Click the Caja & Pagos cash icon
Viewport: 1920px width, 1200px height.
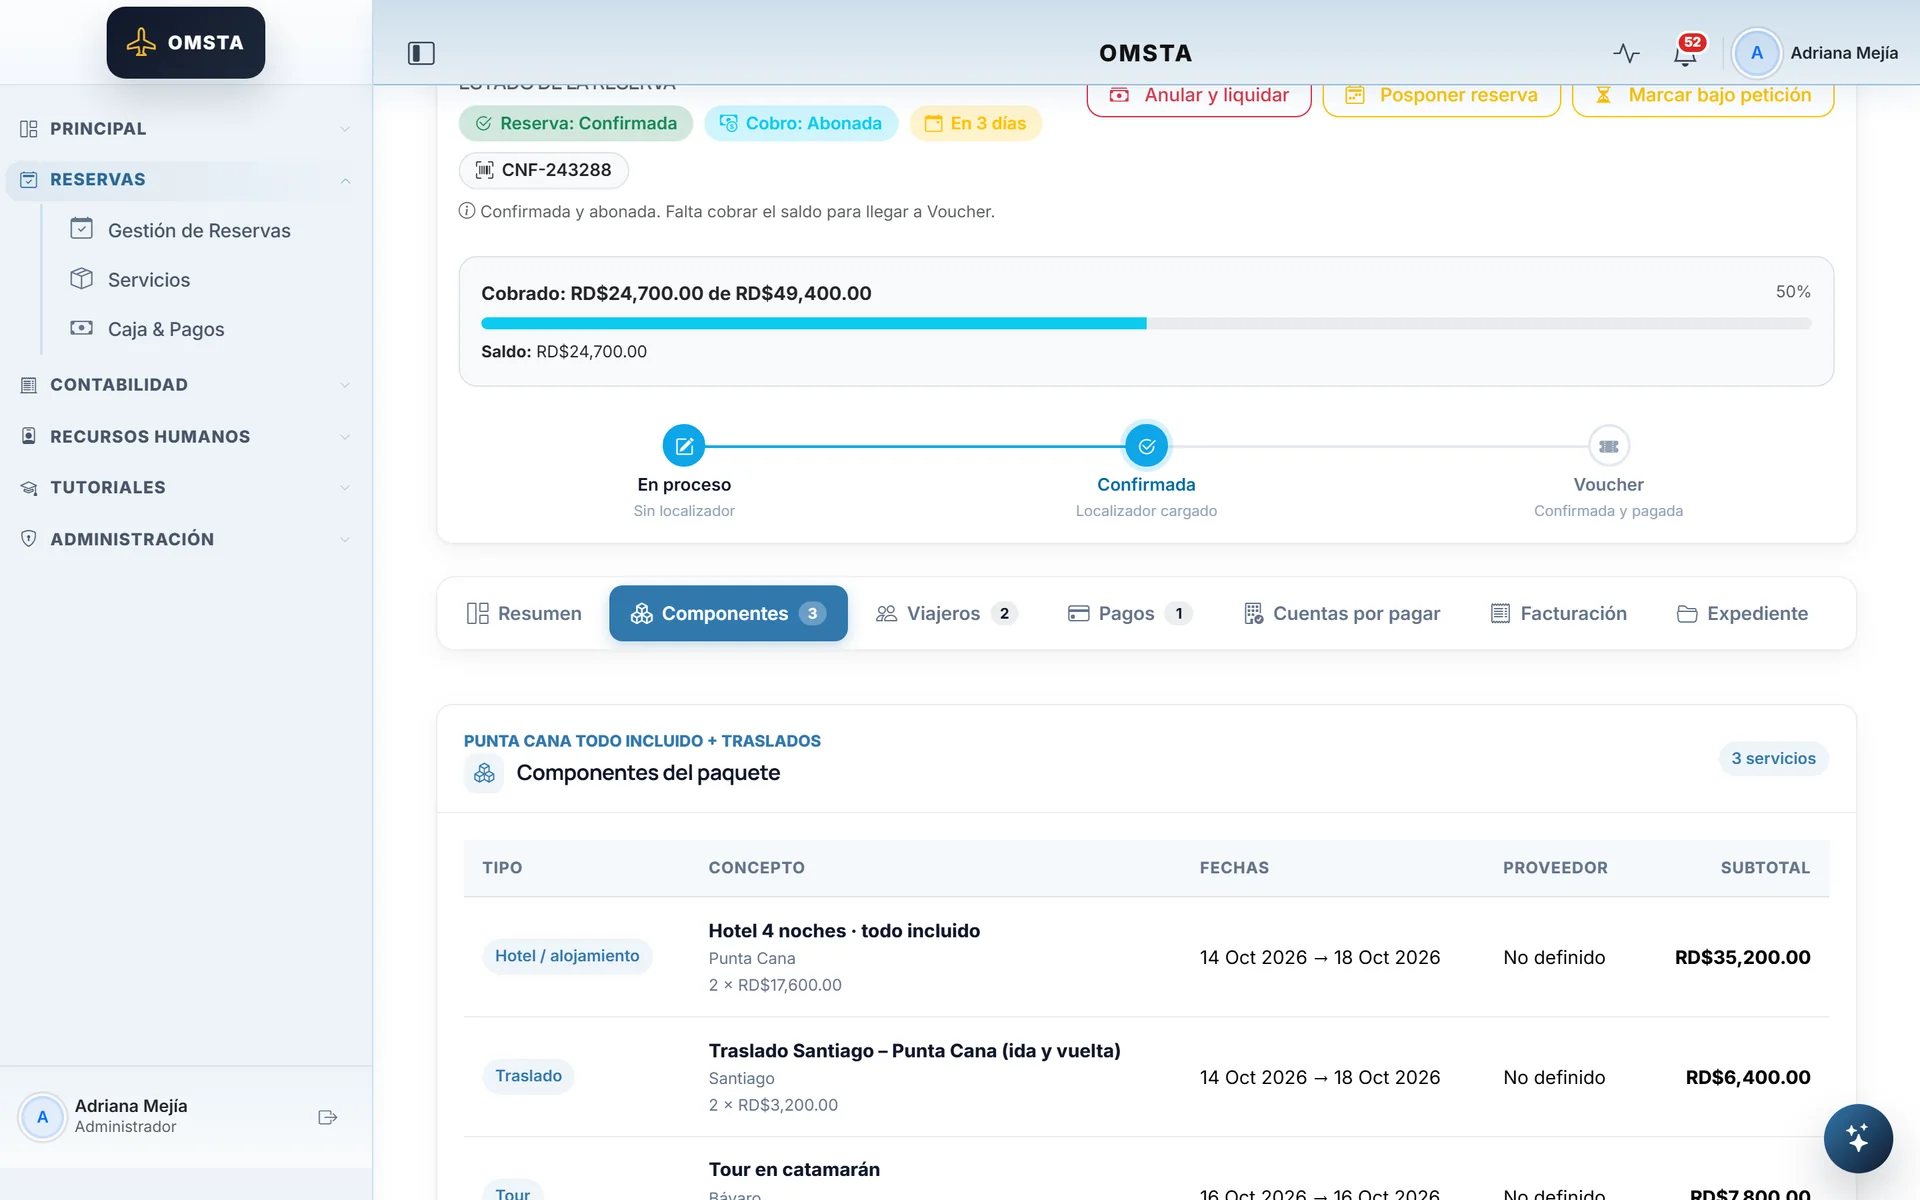[x=82, y=328]
